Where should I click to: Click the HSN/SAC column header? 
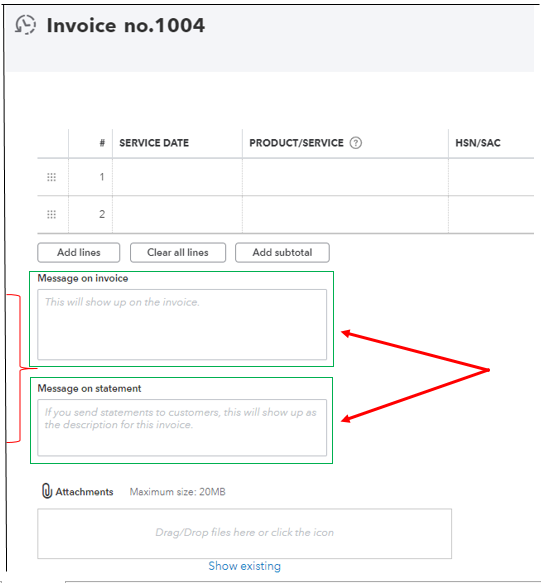click(478, 143)
